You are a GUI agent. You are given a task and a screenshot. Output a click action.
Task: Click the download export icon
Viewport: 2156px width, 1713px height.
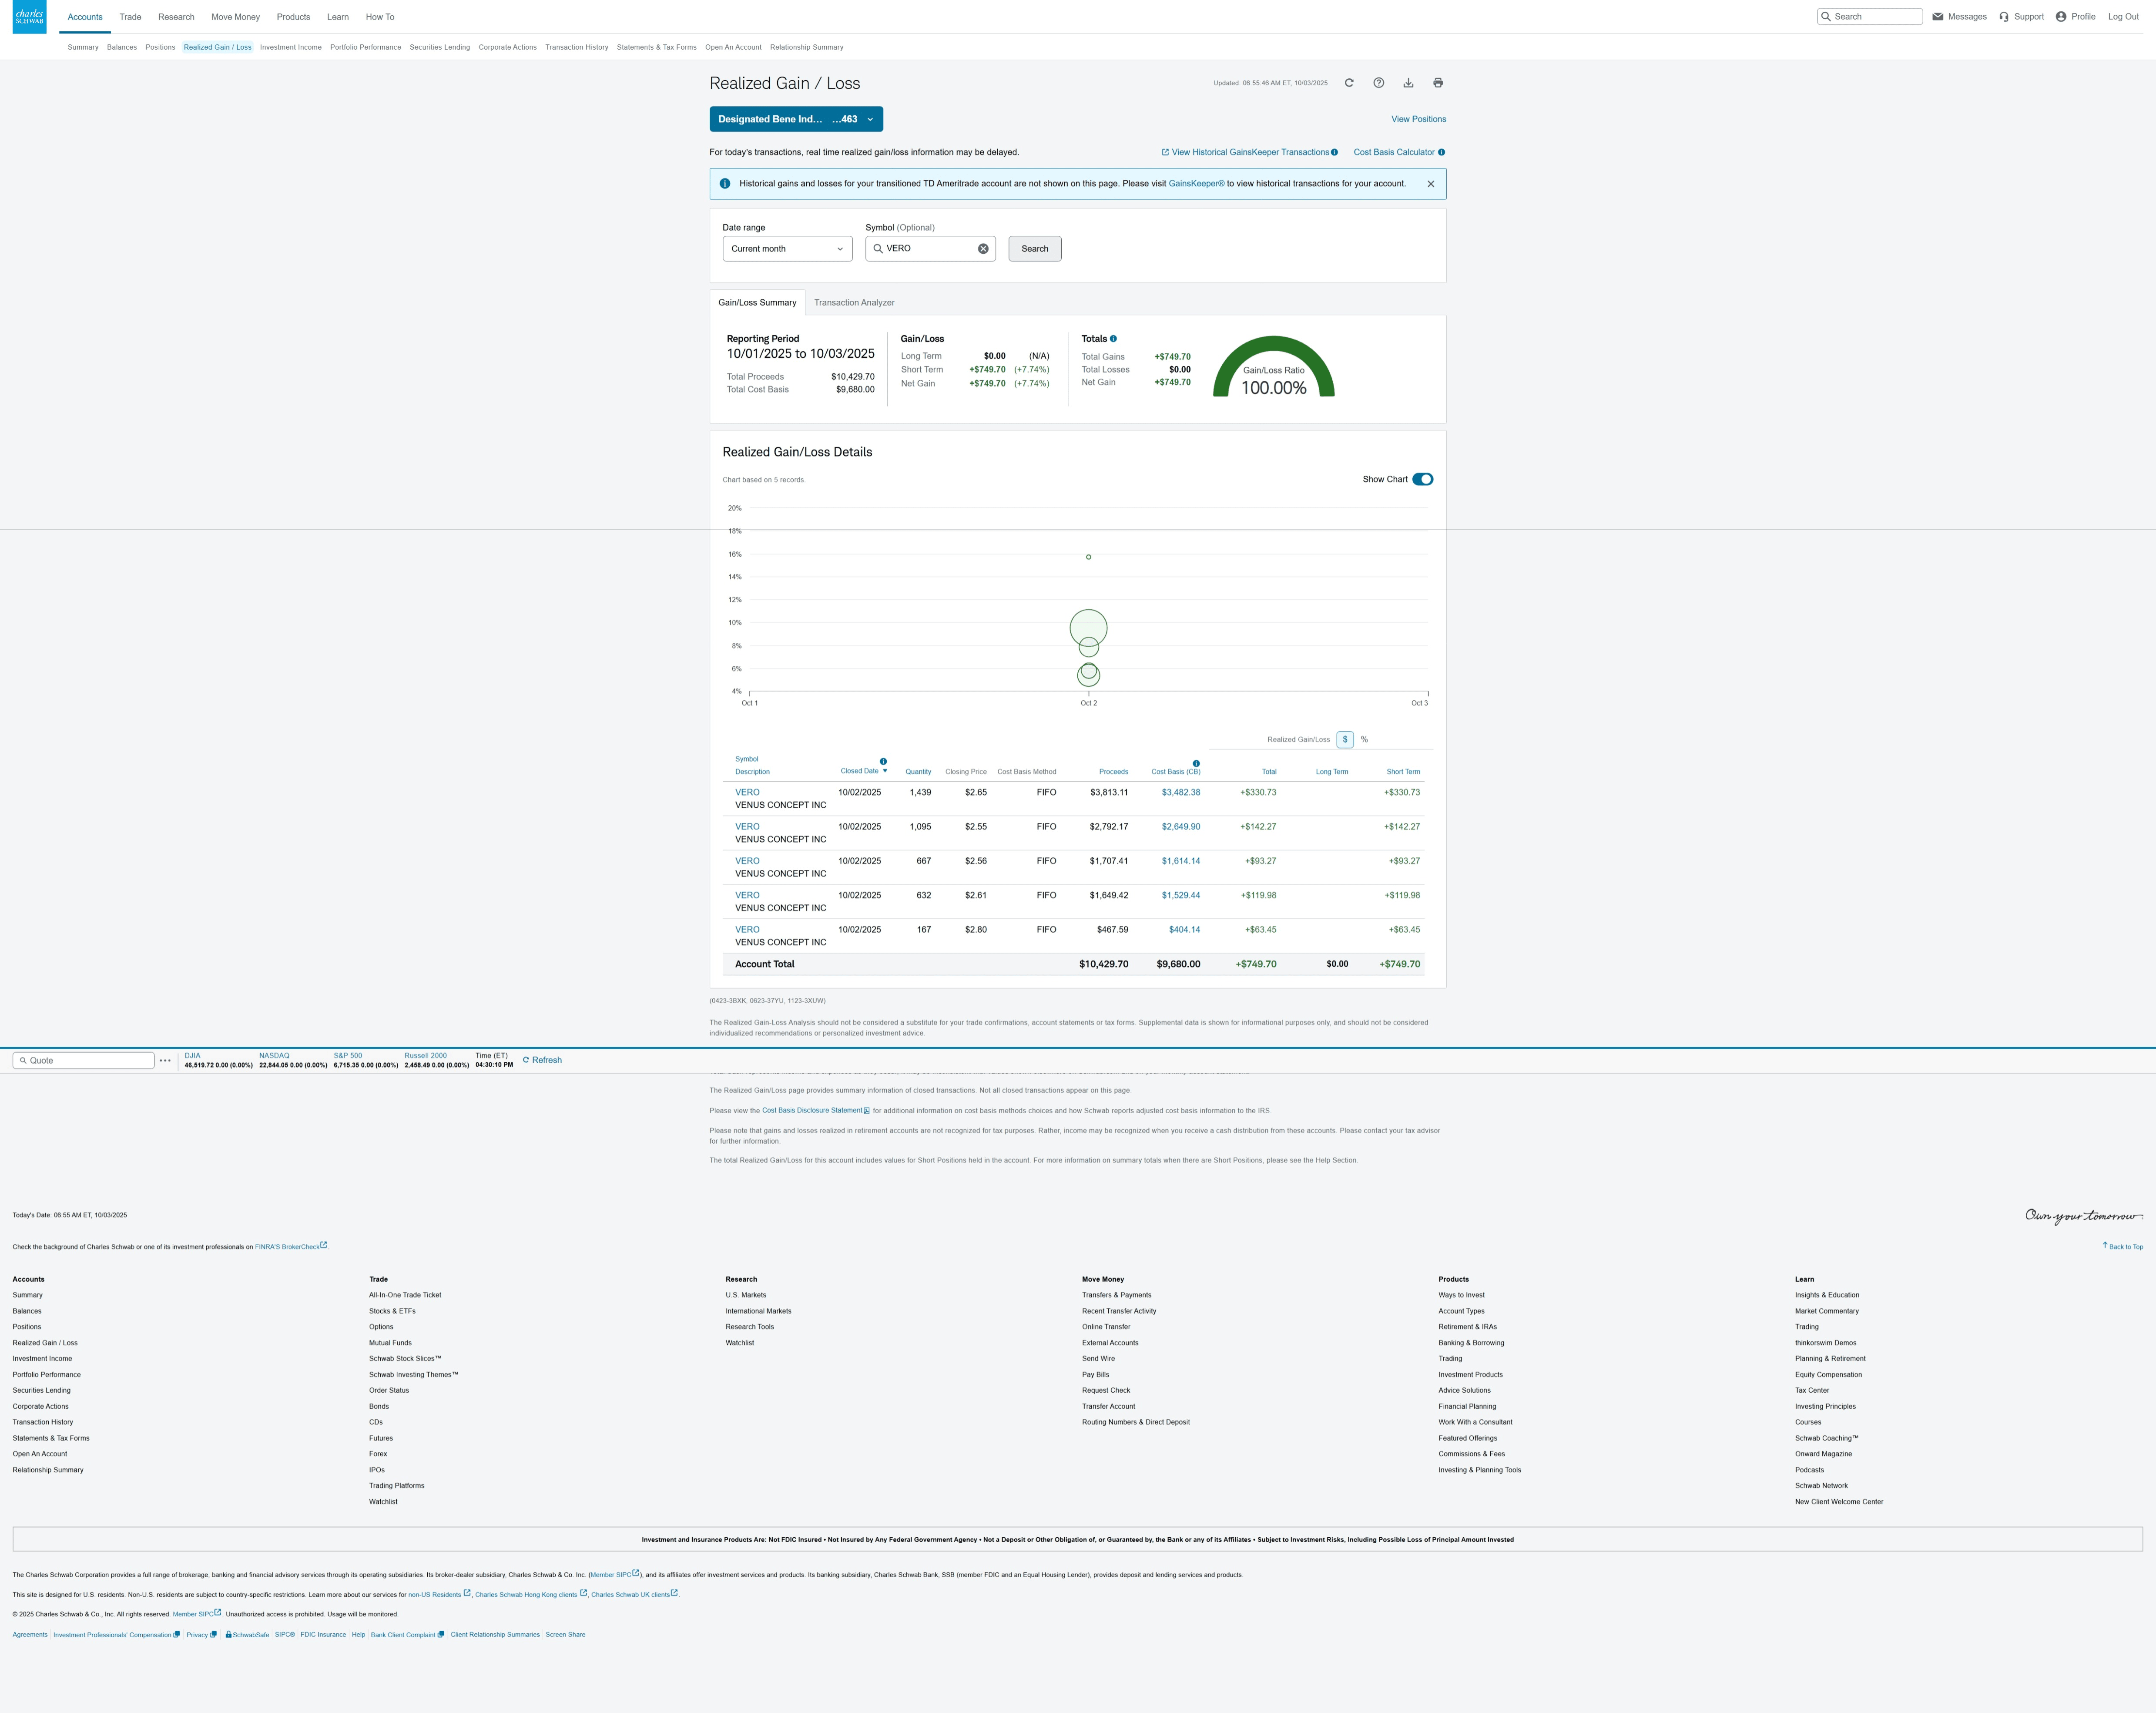[x=1408, y=83]
